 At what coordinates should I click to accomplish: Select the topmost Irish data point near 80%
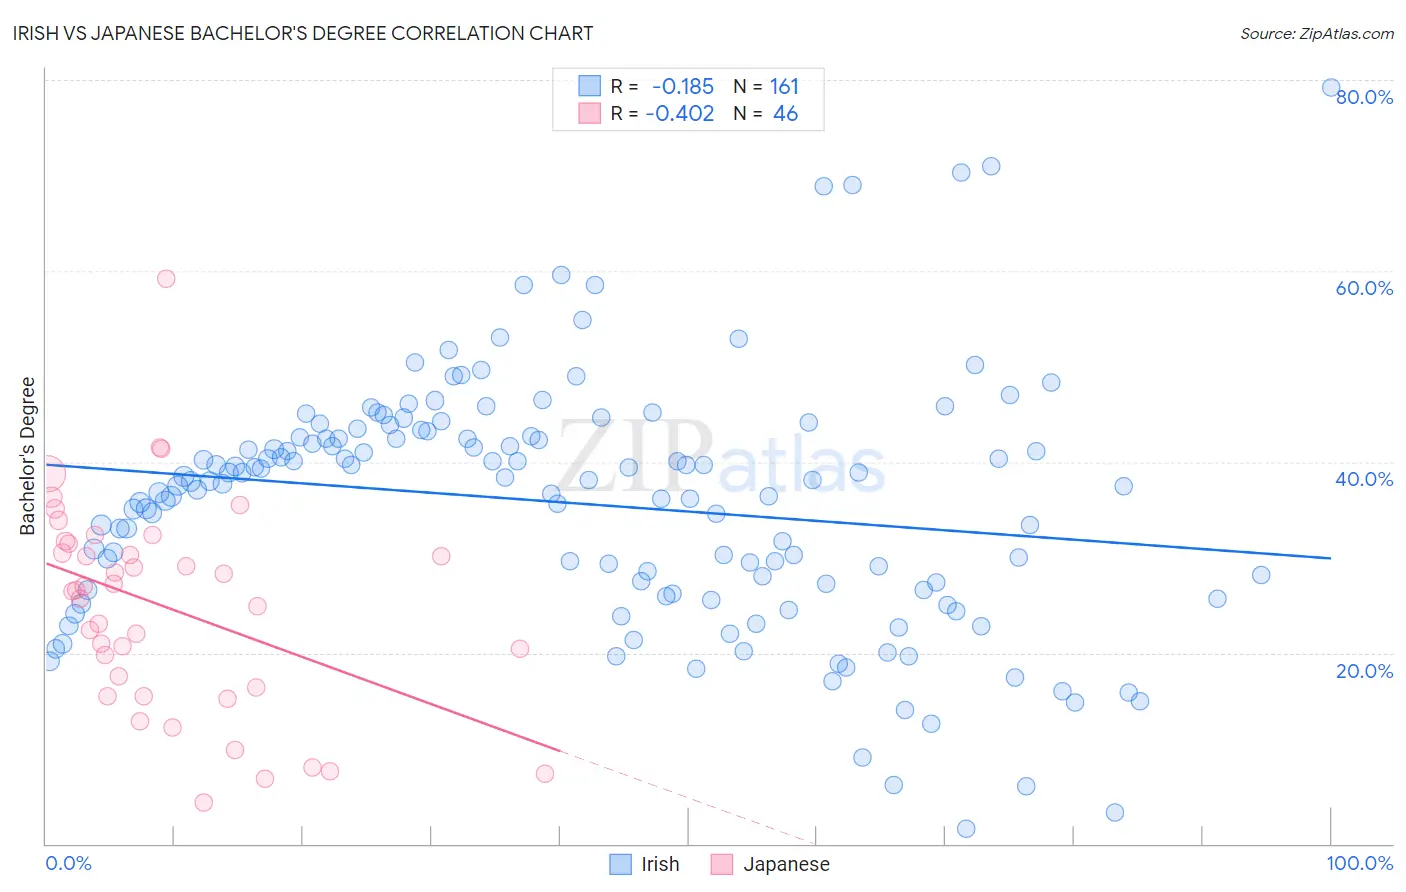[1331, 87]
